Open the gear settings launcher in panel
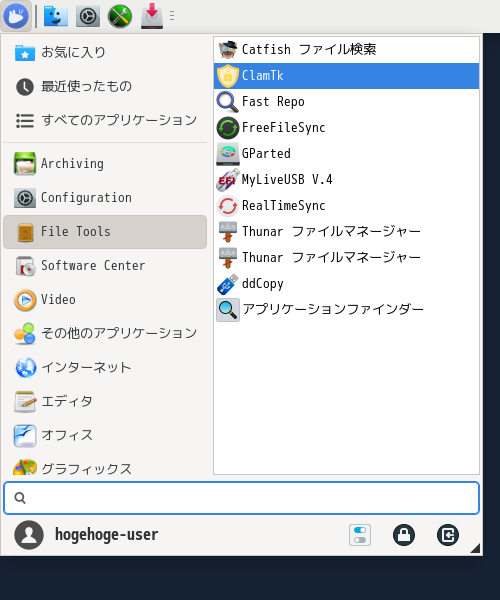Viewport: 500px width, 600px height. click(x=88, y=16)
